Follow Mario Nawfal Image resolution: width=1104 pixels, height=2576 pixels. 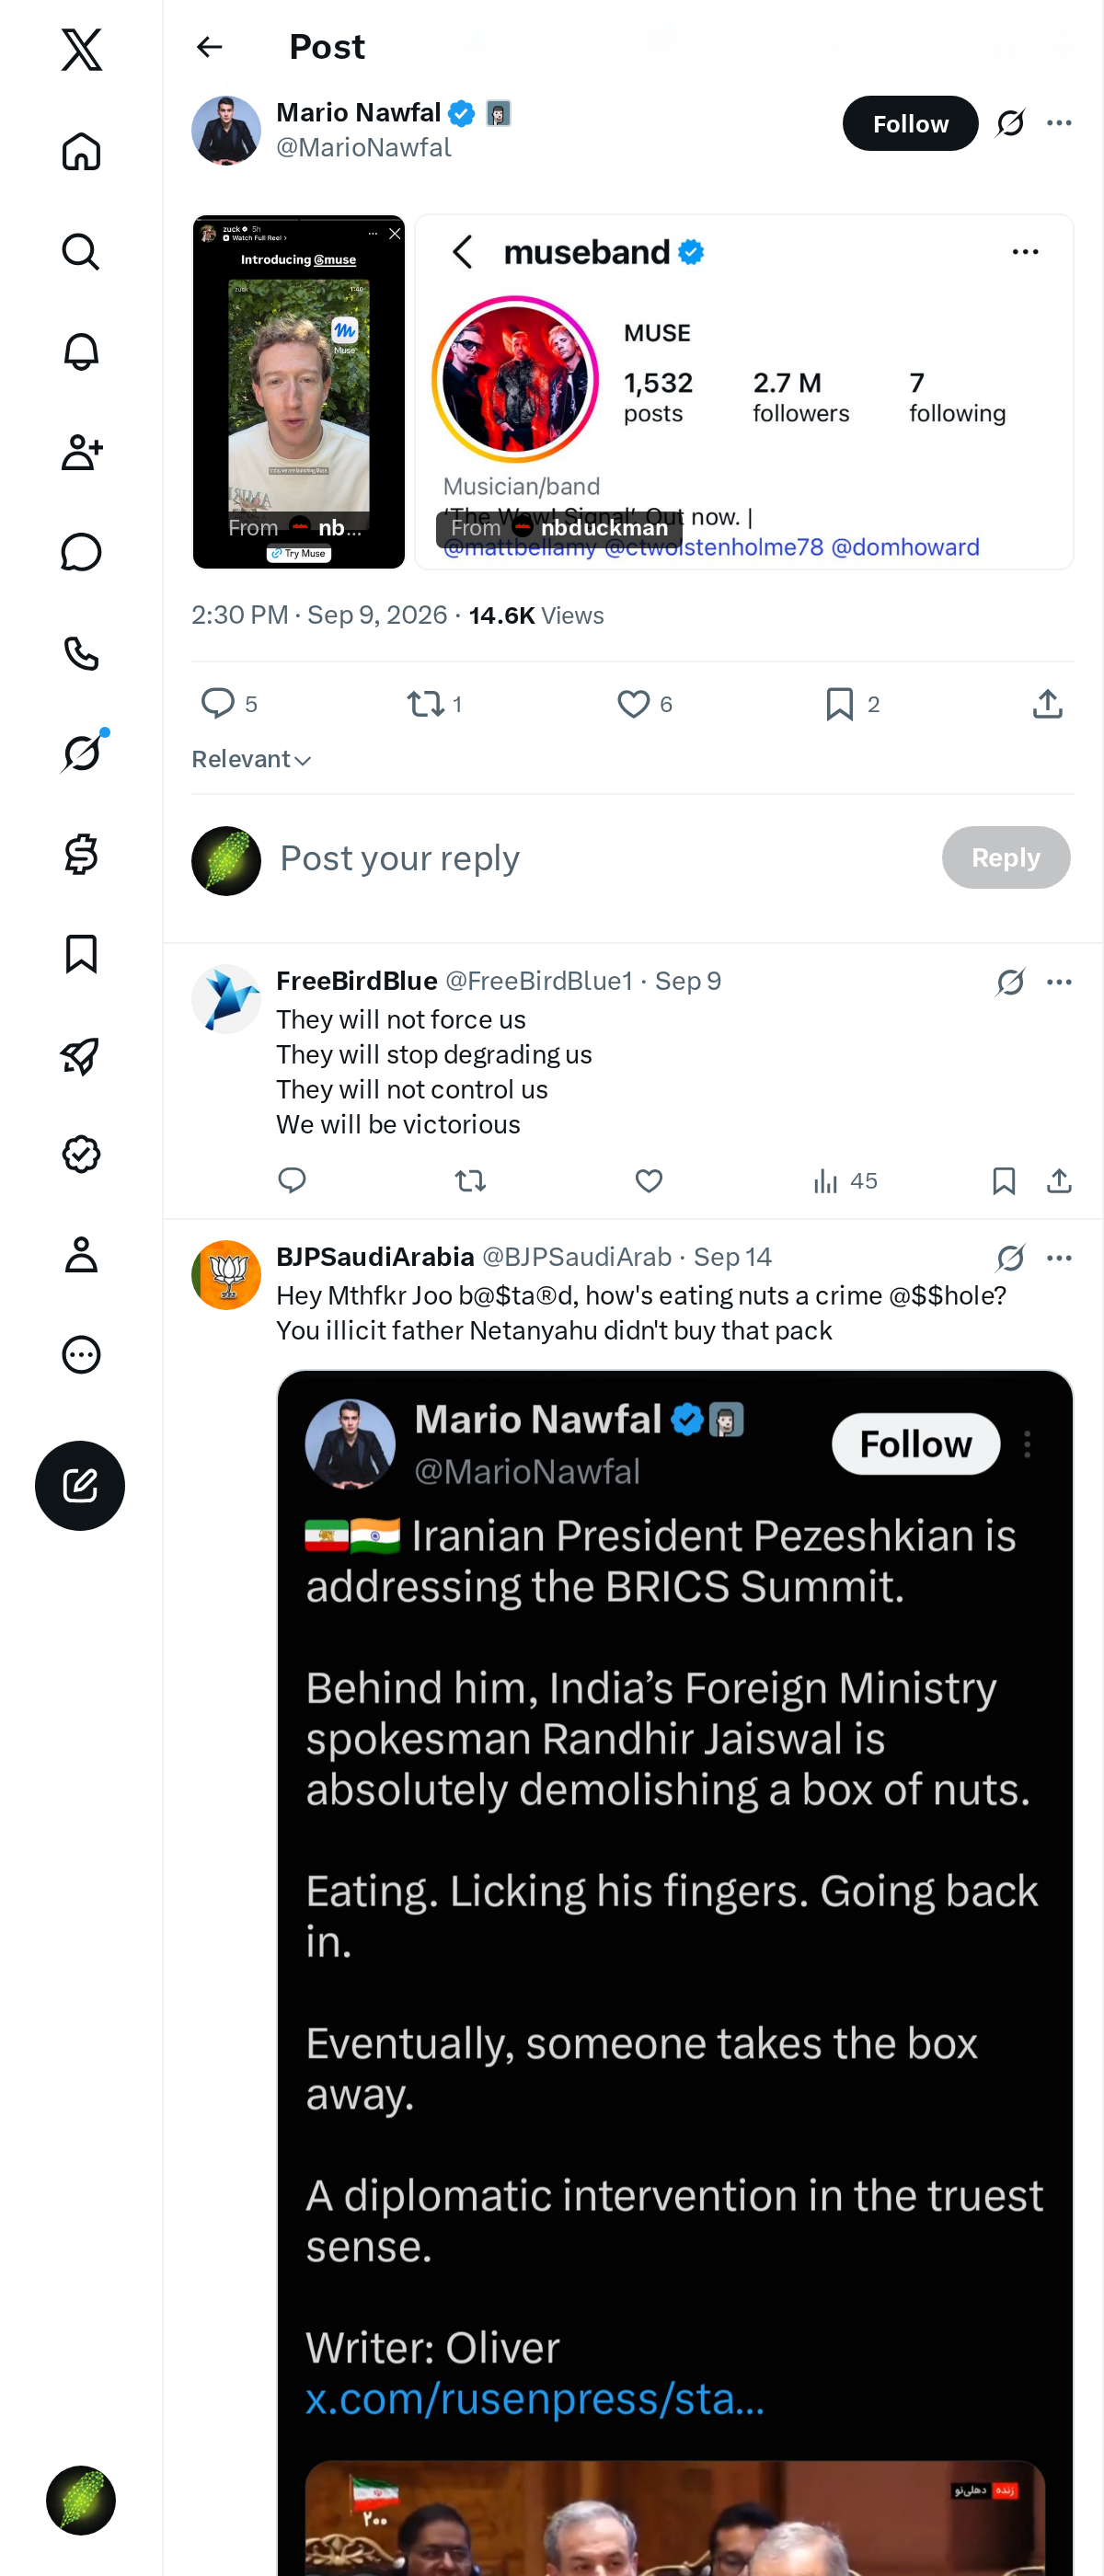(910, 123)
